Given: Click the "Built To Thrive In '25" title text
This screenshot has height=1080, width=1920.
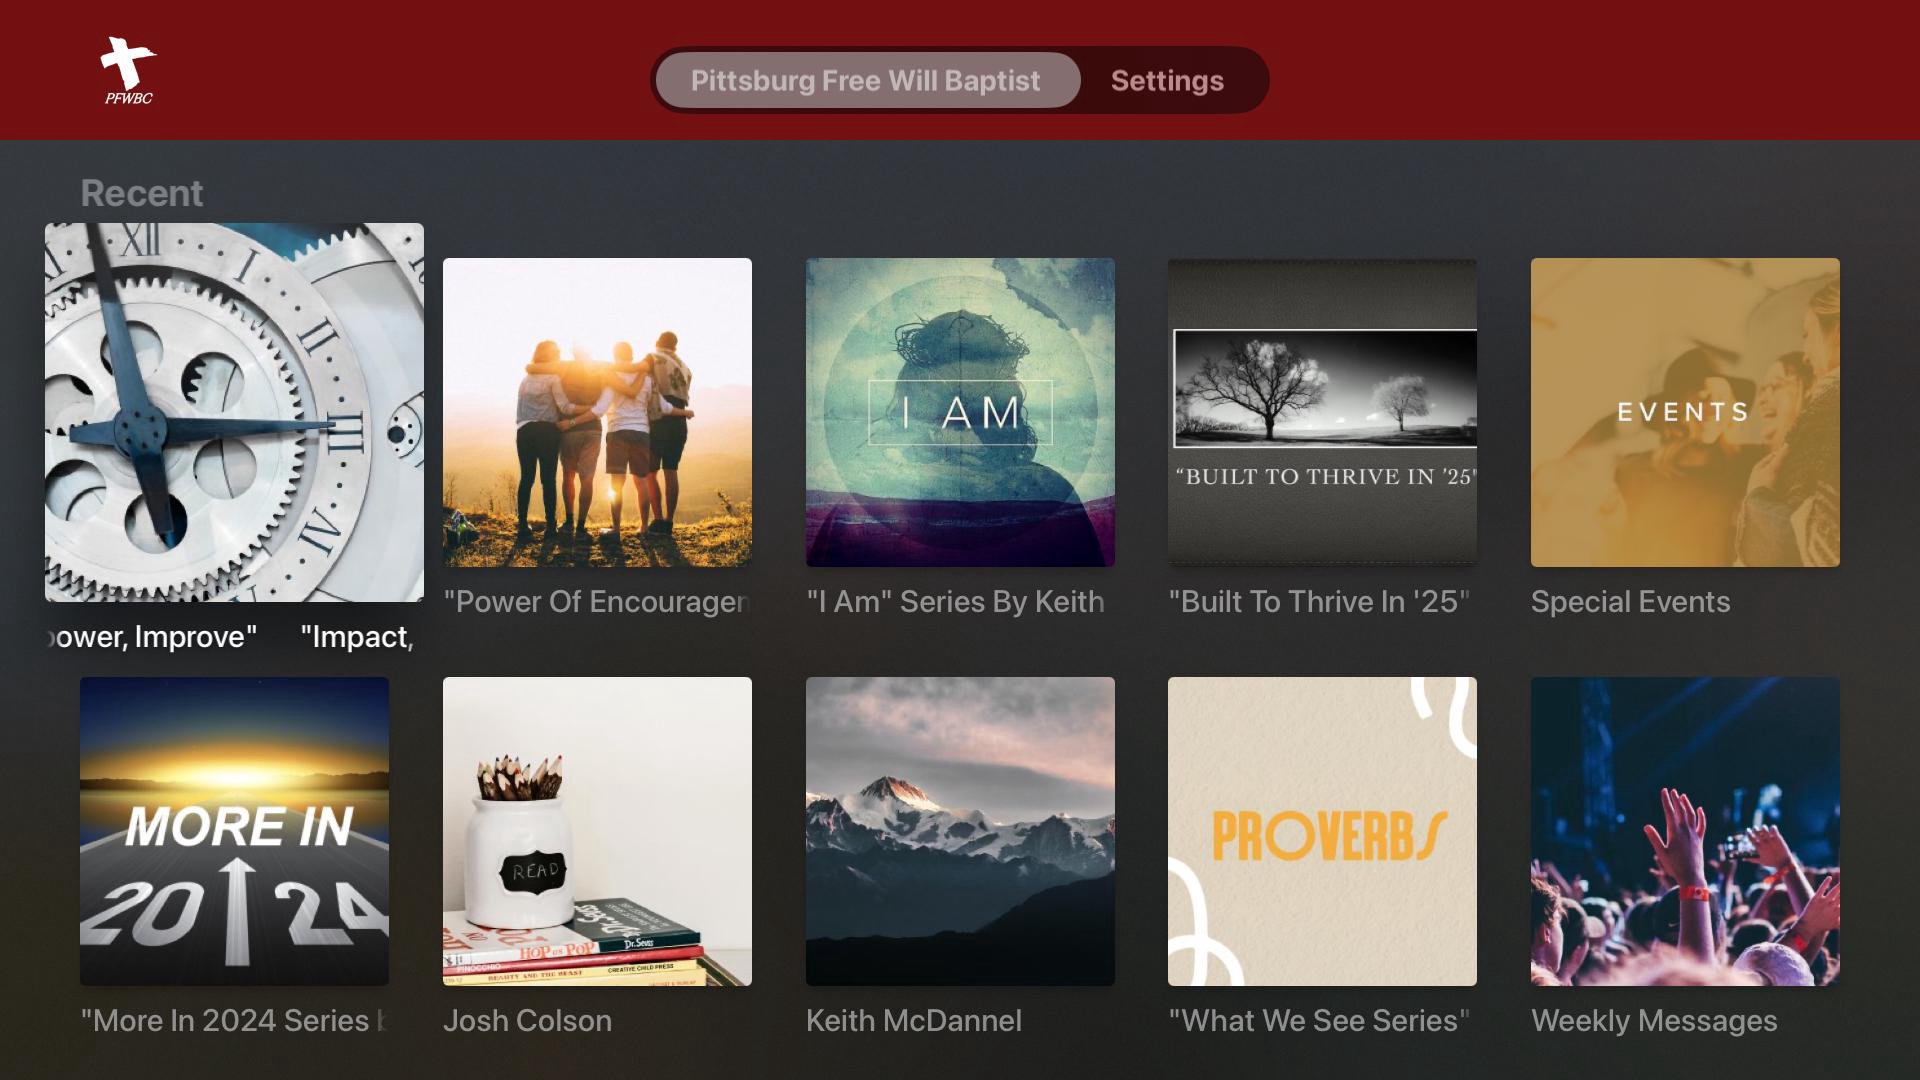Looking at the screenshot, I should click(x=1319, y=602).
